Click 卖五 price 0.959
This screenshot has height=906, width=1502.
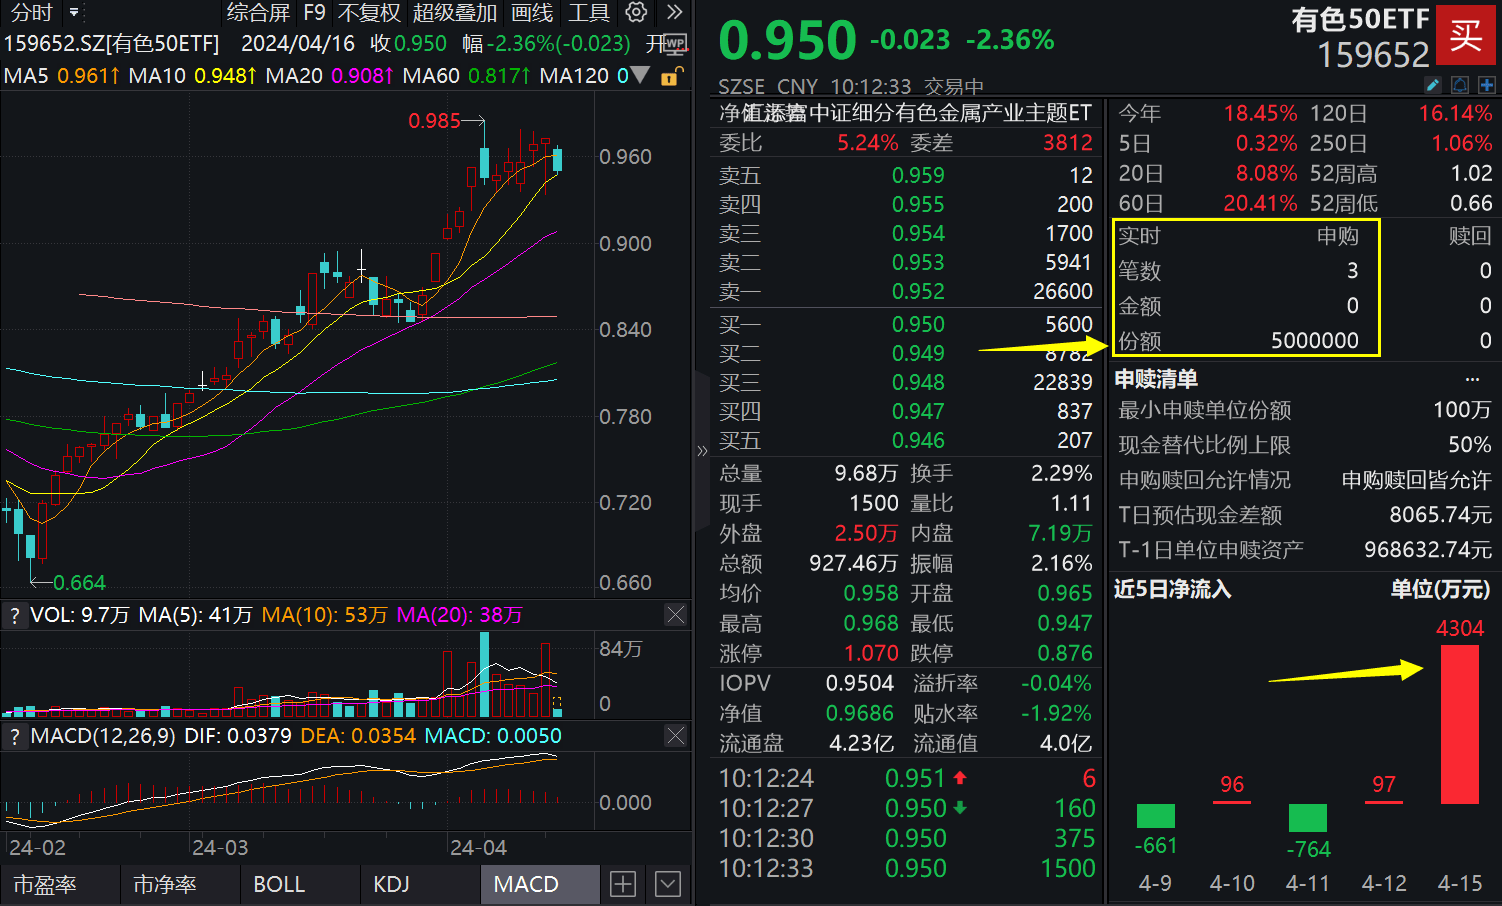click(918, 175)
